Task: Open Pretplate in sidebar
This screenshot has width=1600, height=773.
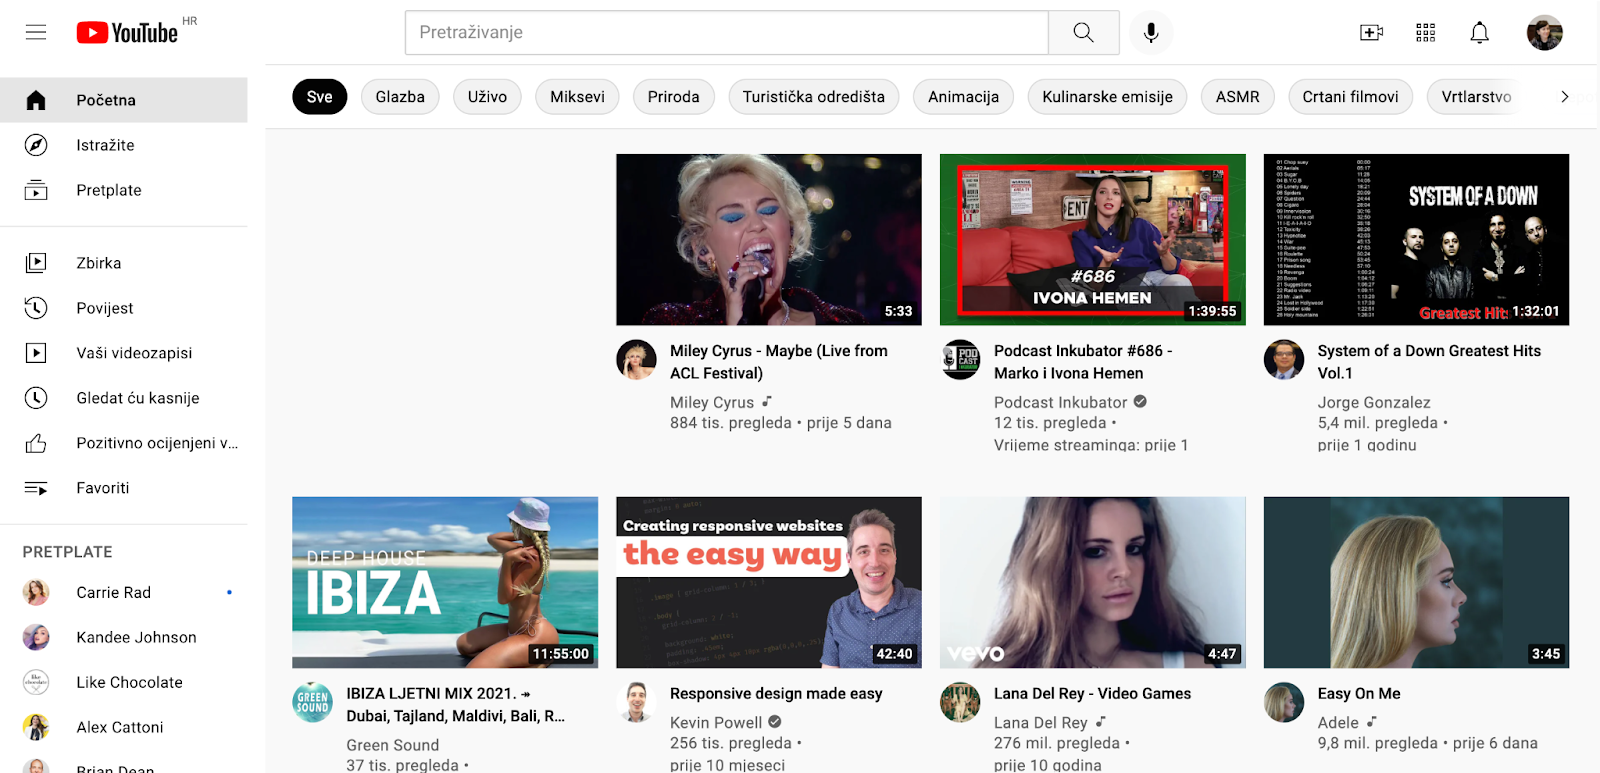Action: click(124, 190)
